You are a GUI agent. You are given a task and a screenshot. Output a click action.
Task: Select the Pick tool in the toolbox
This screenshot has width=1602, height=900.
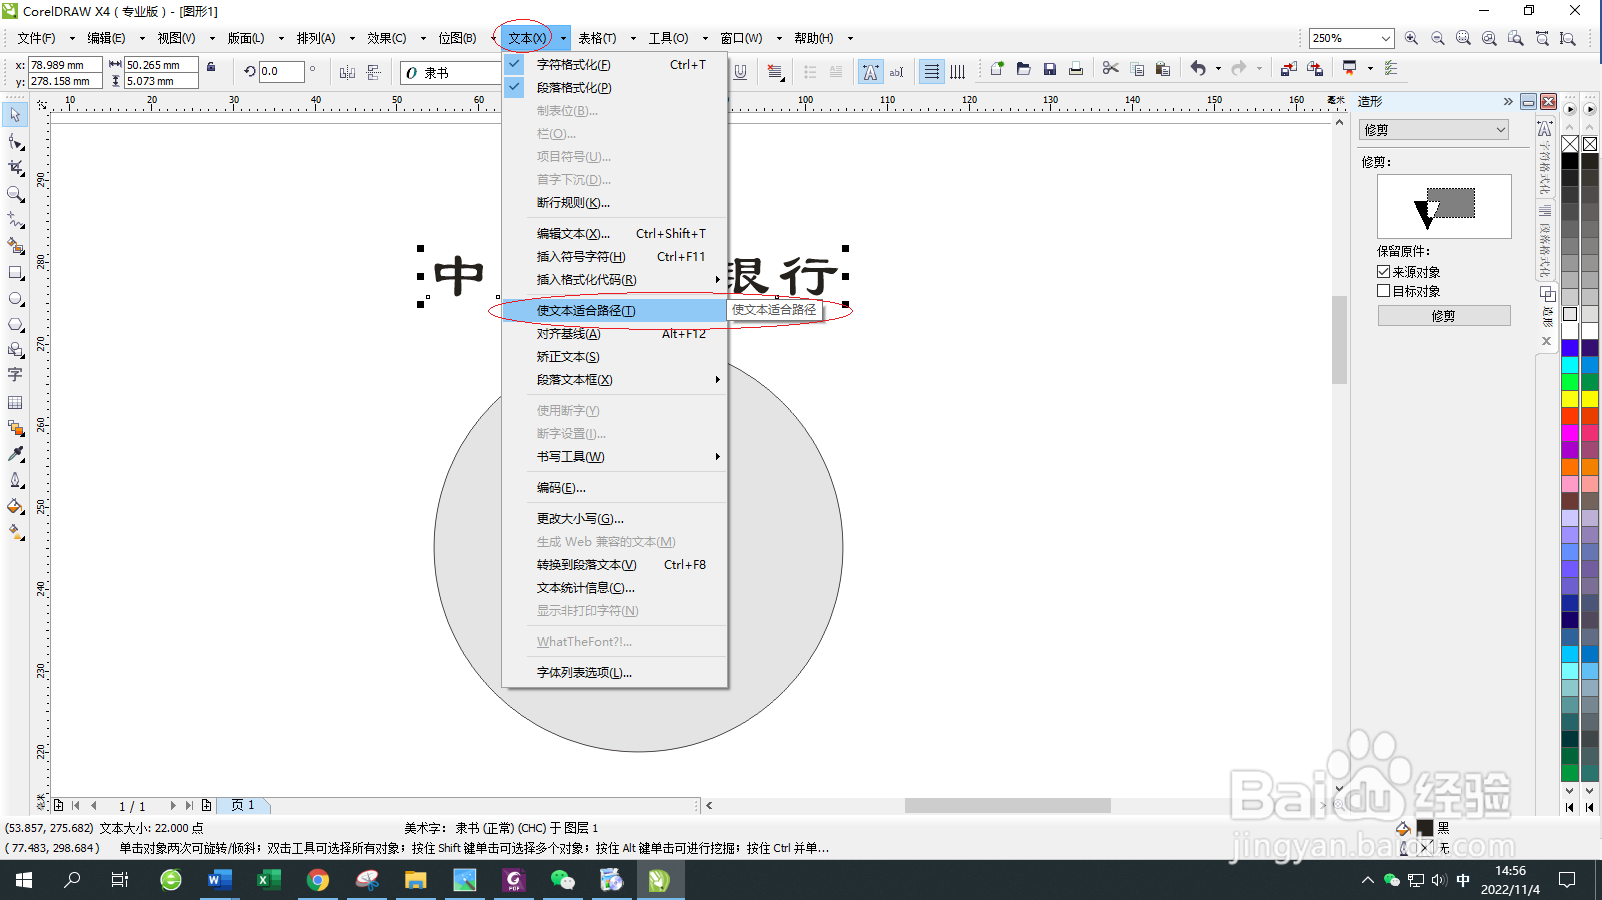pyautogui.click(x=15, y=115)
